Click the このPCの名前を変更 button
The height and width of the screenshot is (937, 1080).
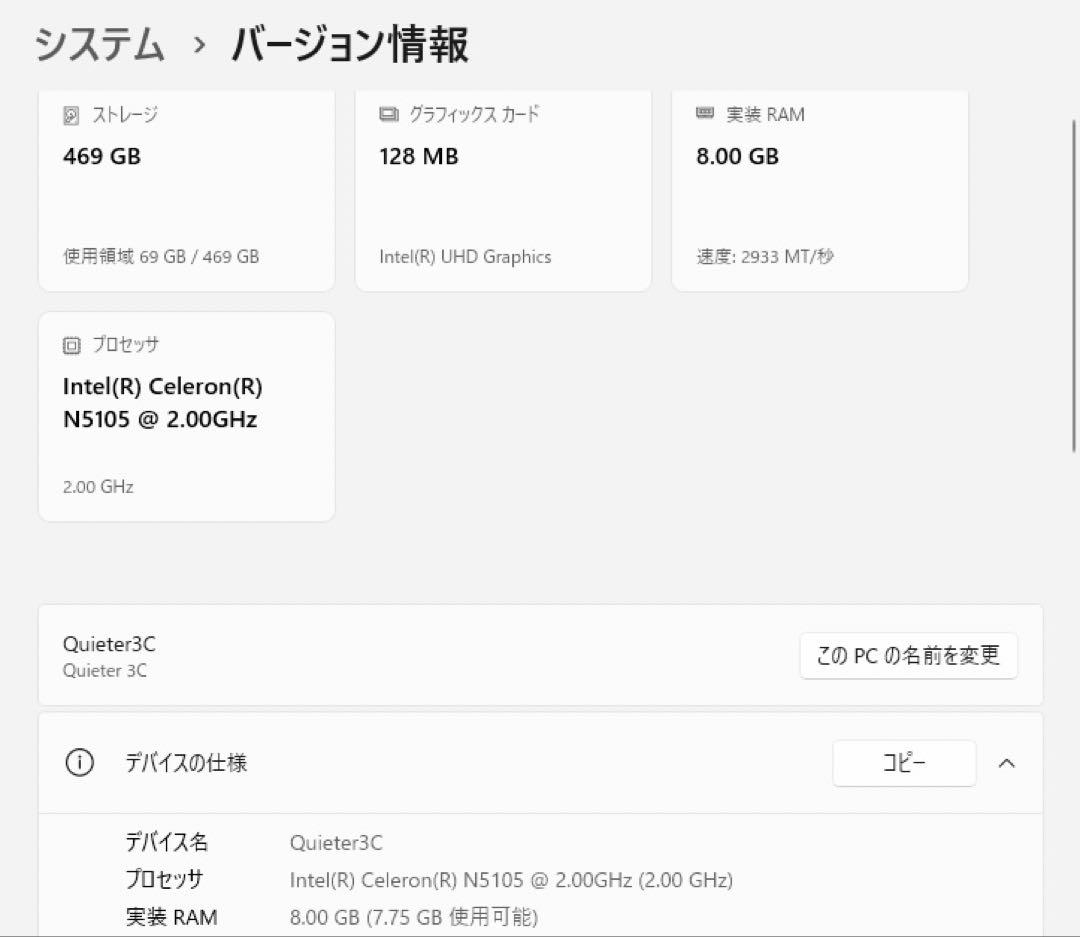(908, 655)
